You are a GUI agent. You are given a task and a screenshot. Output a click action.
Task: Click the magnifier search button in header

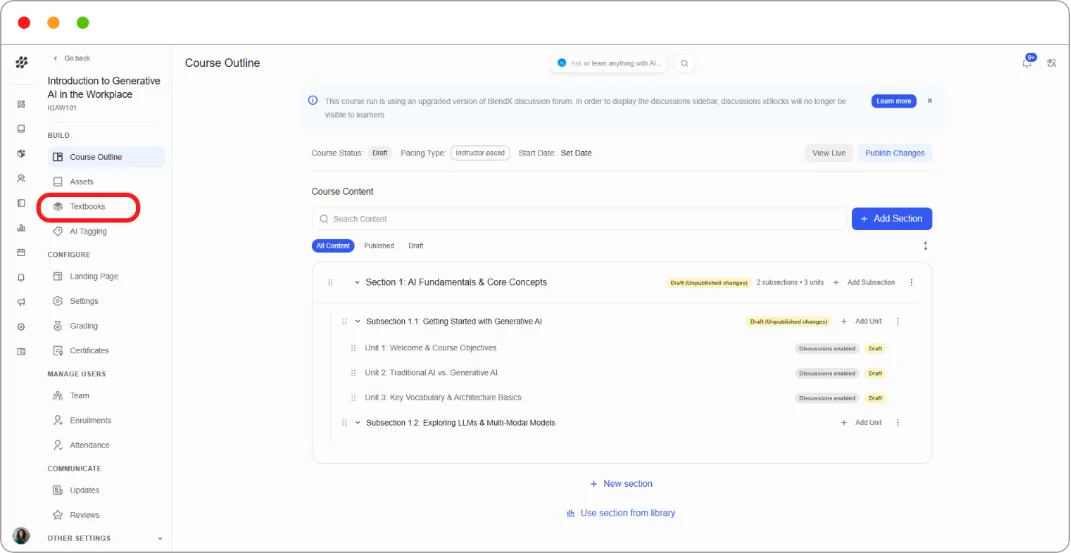tap(684, 63)
